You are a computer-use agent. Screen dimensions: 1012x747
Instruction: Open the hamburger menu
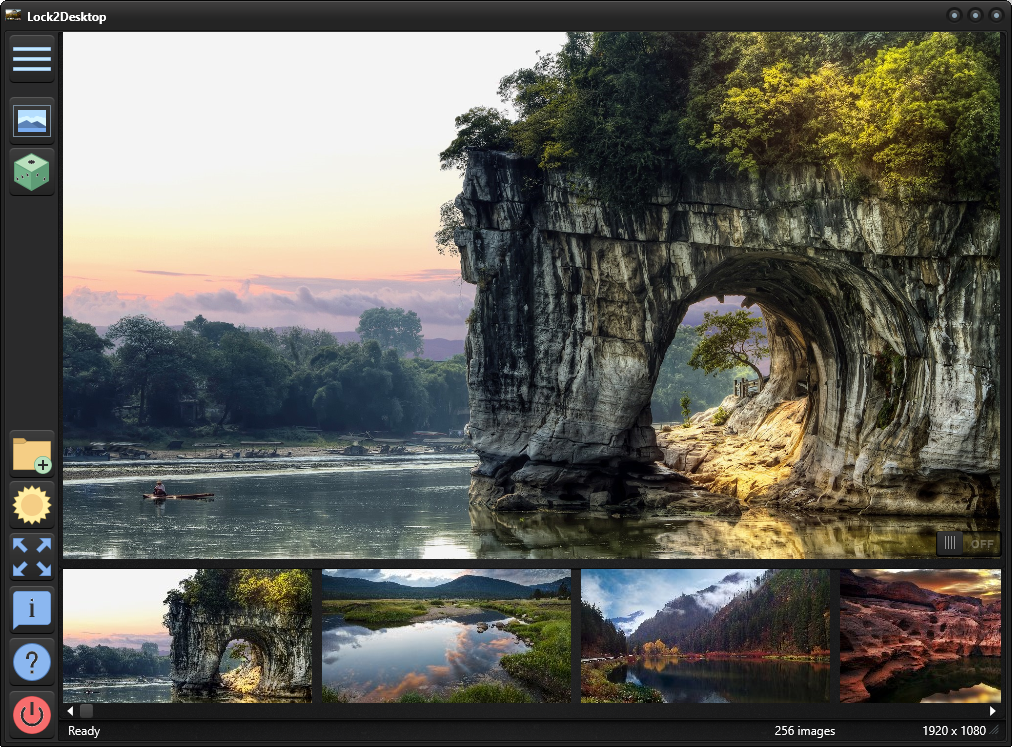31,58
